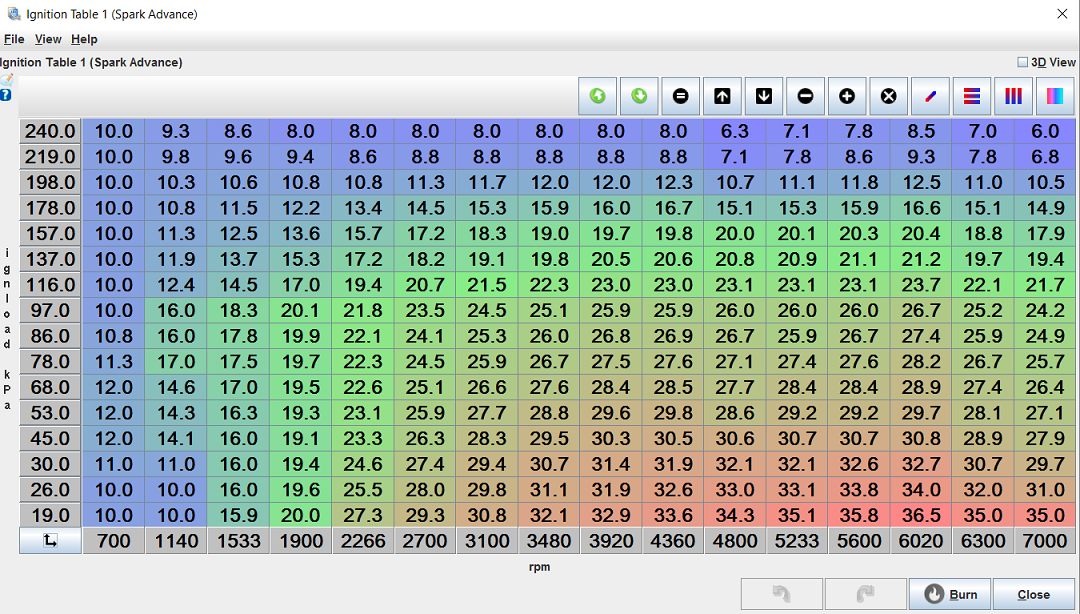Open the File menu
This screenshot has height=614, width=1080.
click(14, 39)
